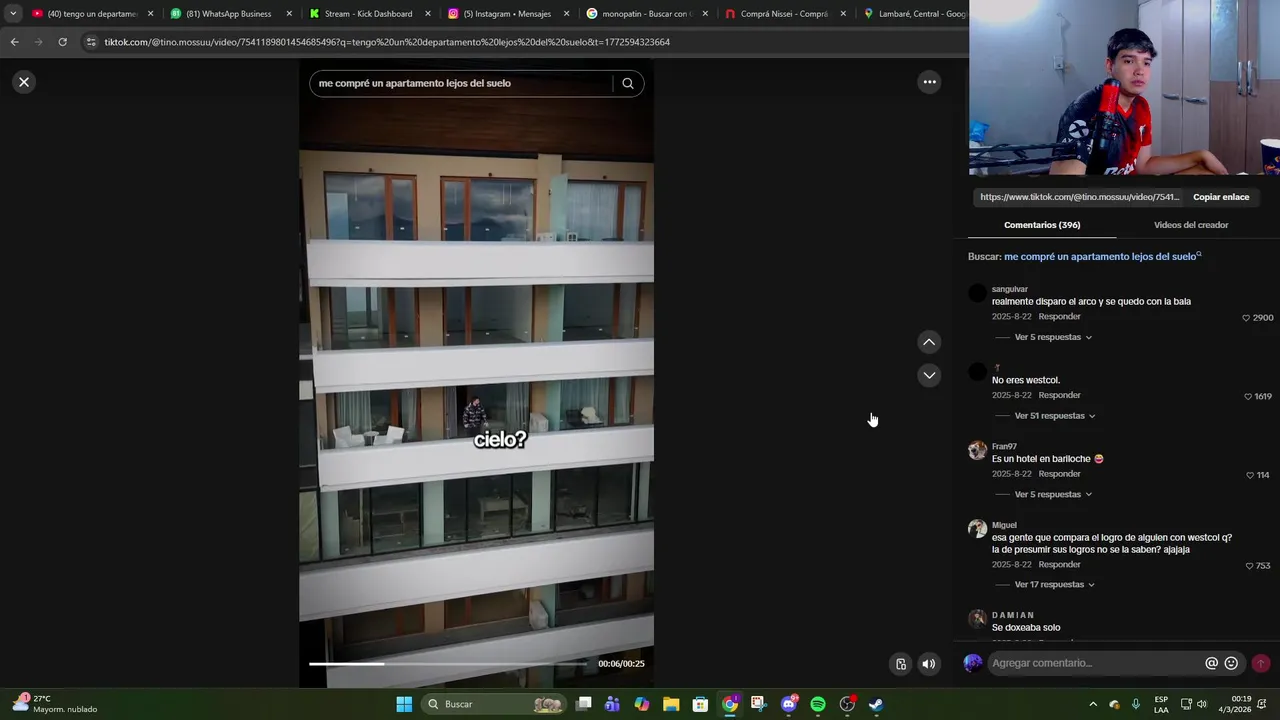Go back in browser history
Screen dimensions: 1280x720
(x=14, y=42)
